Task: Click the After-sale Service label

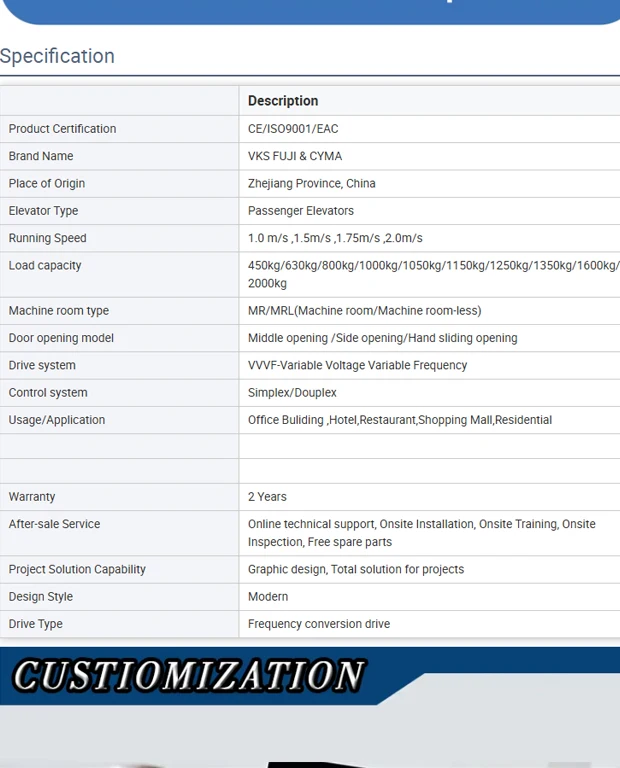Action: [x=54, y=524]
